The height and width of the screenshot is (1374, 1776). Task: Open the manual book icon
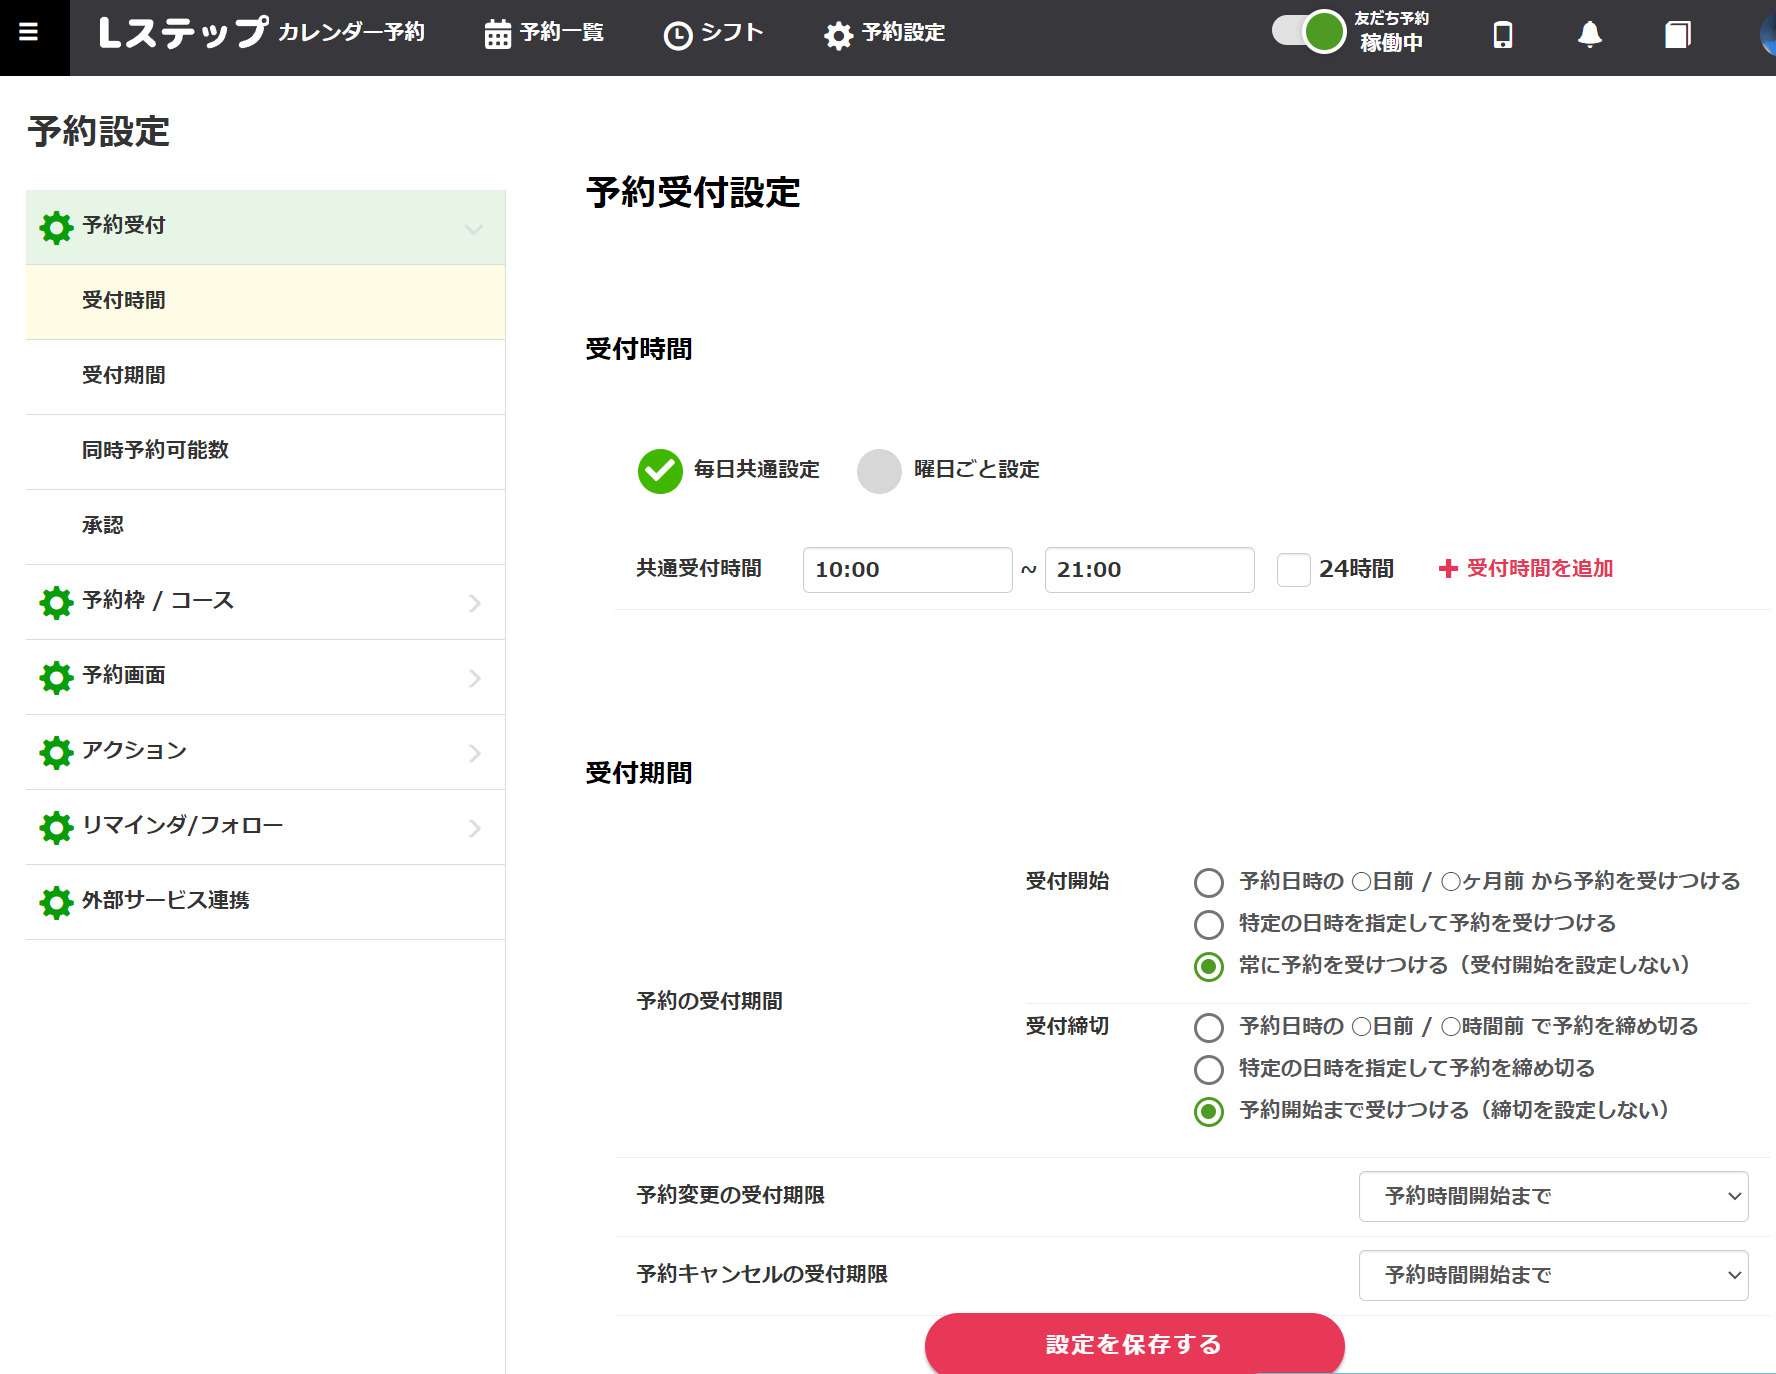point(1677,35)
